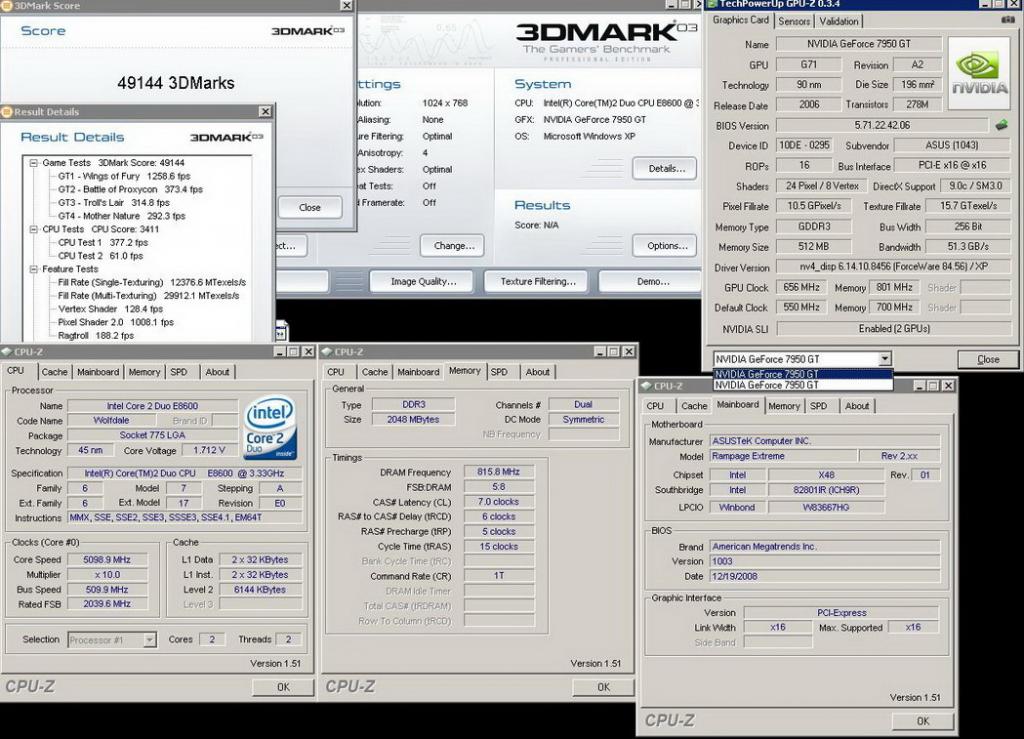This screenshot has width=1024, height=739.
Task: Click the Driver Version ForceWare 84.56 field
Action: 894,266
